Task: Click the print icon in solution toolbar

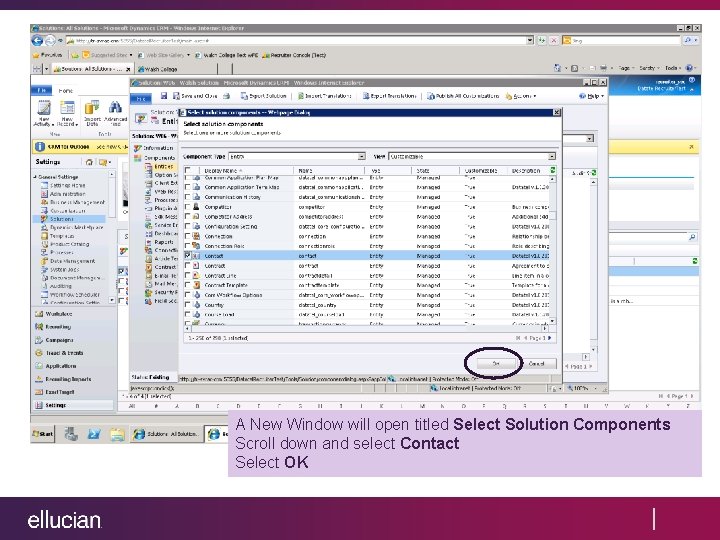Action: coord(226,96)
